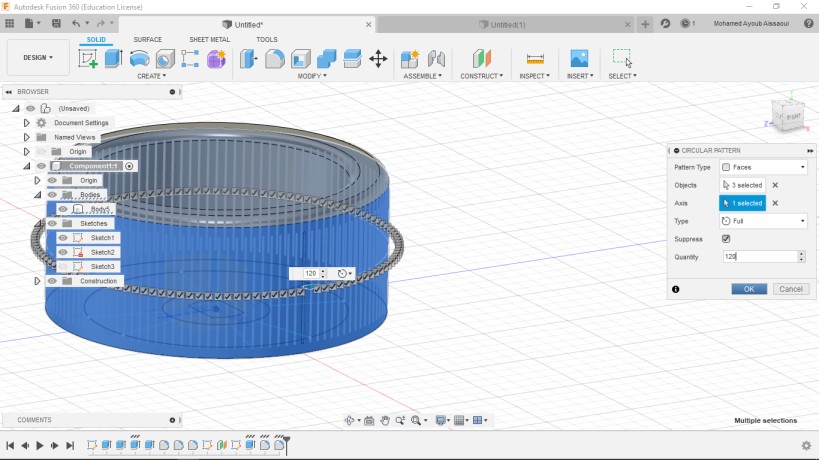Open the Insert image icon

(578, 59)
